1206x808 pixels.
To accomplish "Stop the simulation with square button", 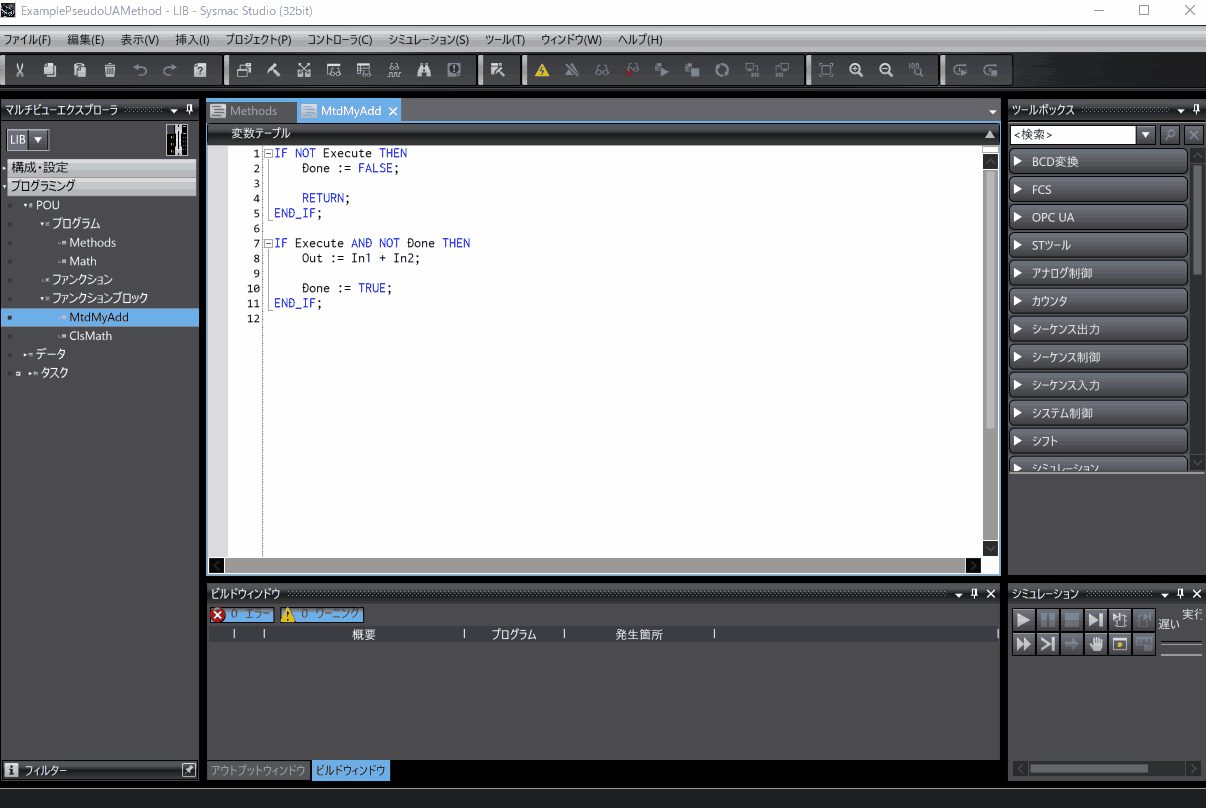I will (1071, 620).
